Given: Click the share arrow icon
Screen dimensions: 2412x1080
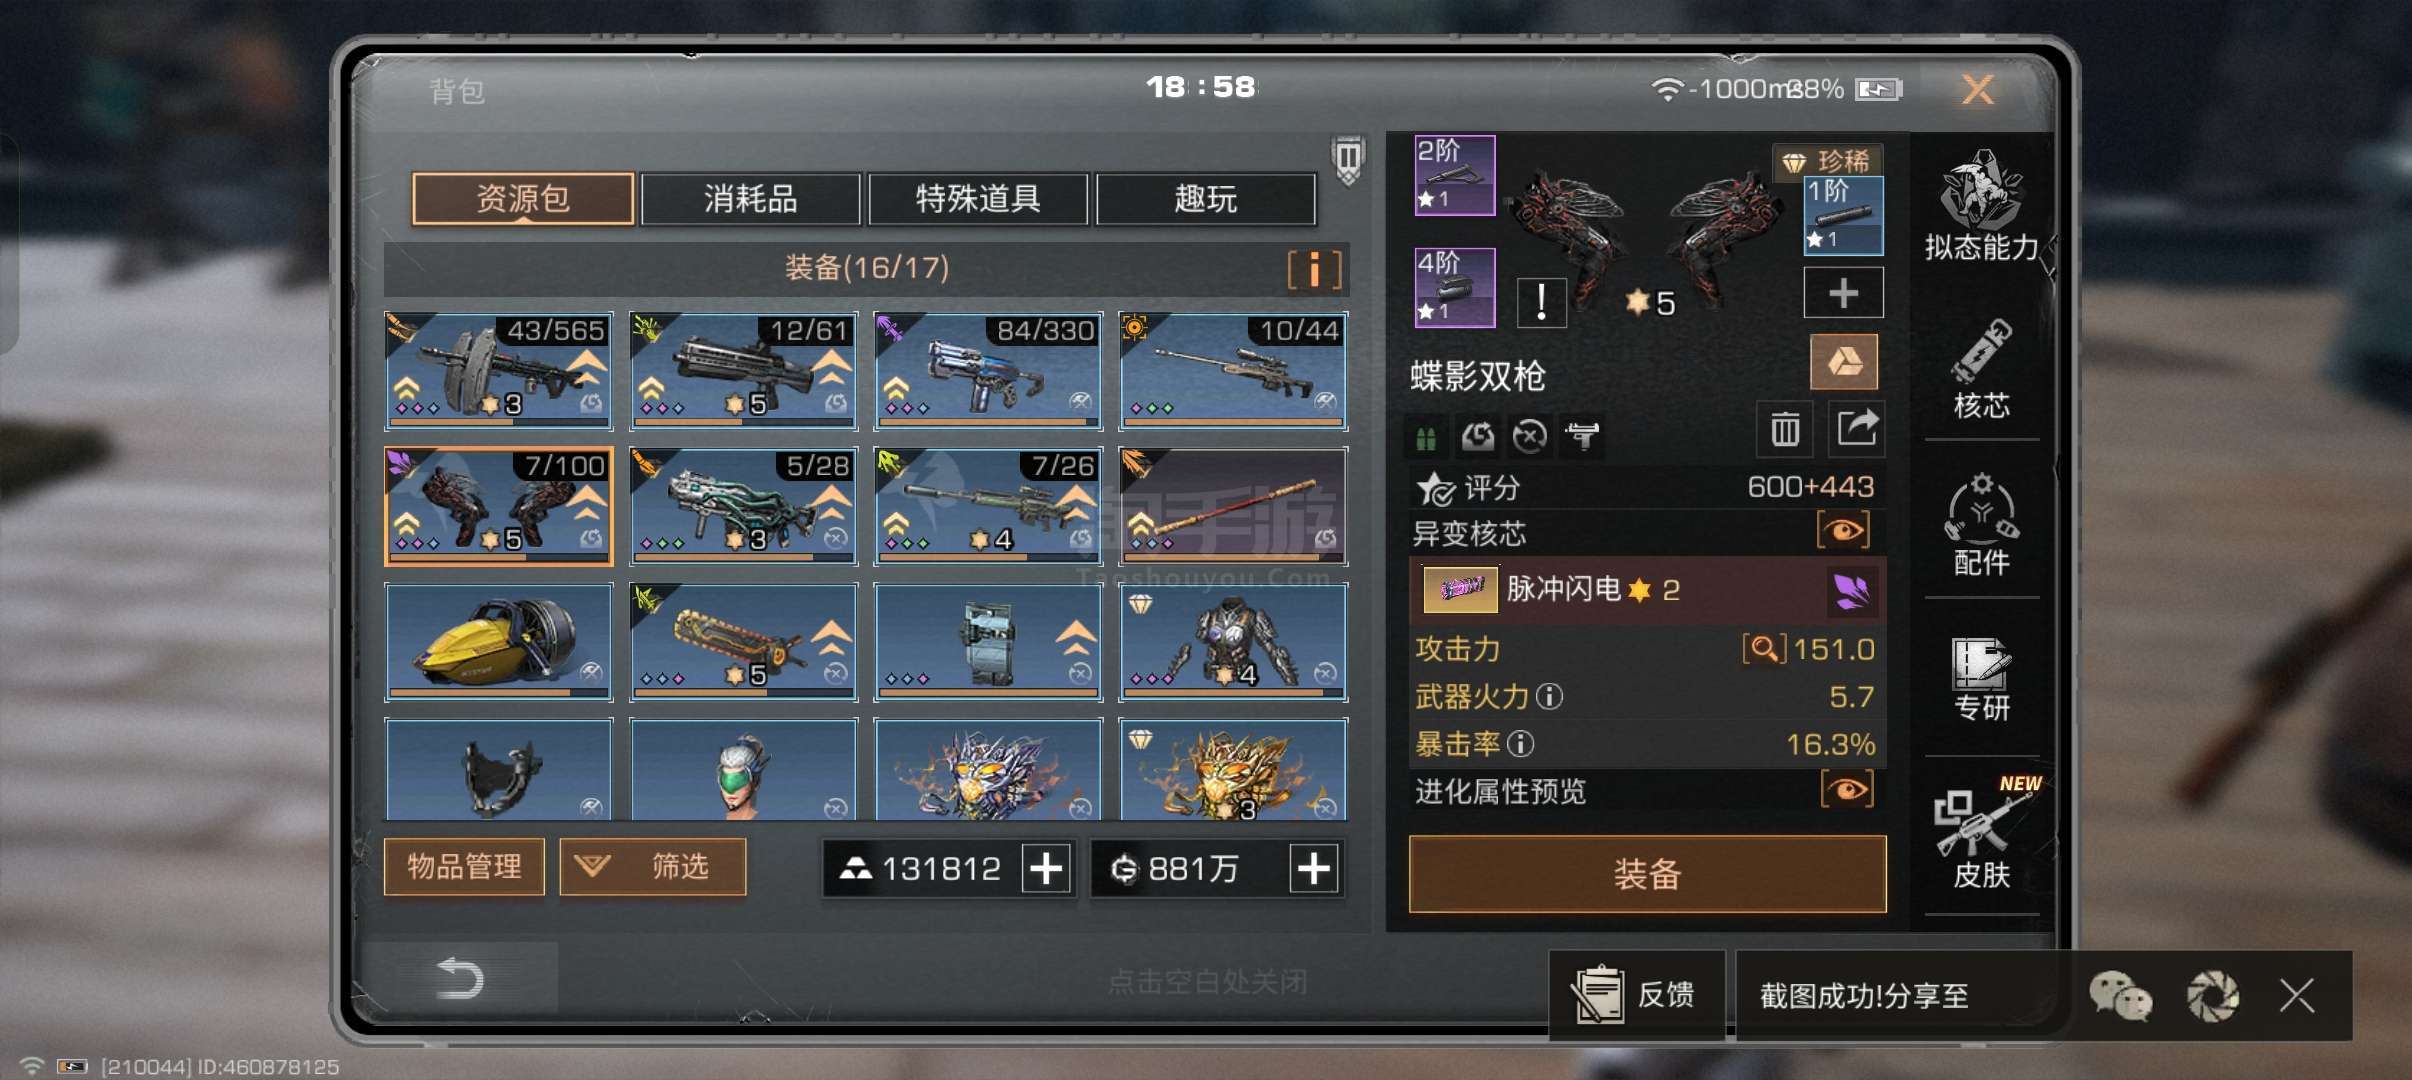Looking at the screenshot, I should pyautogui.click(x=1857, y=429).
